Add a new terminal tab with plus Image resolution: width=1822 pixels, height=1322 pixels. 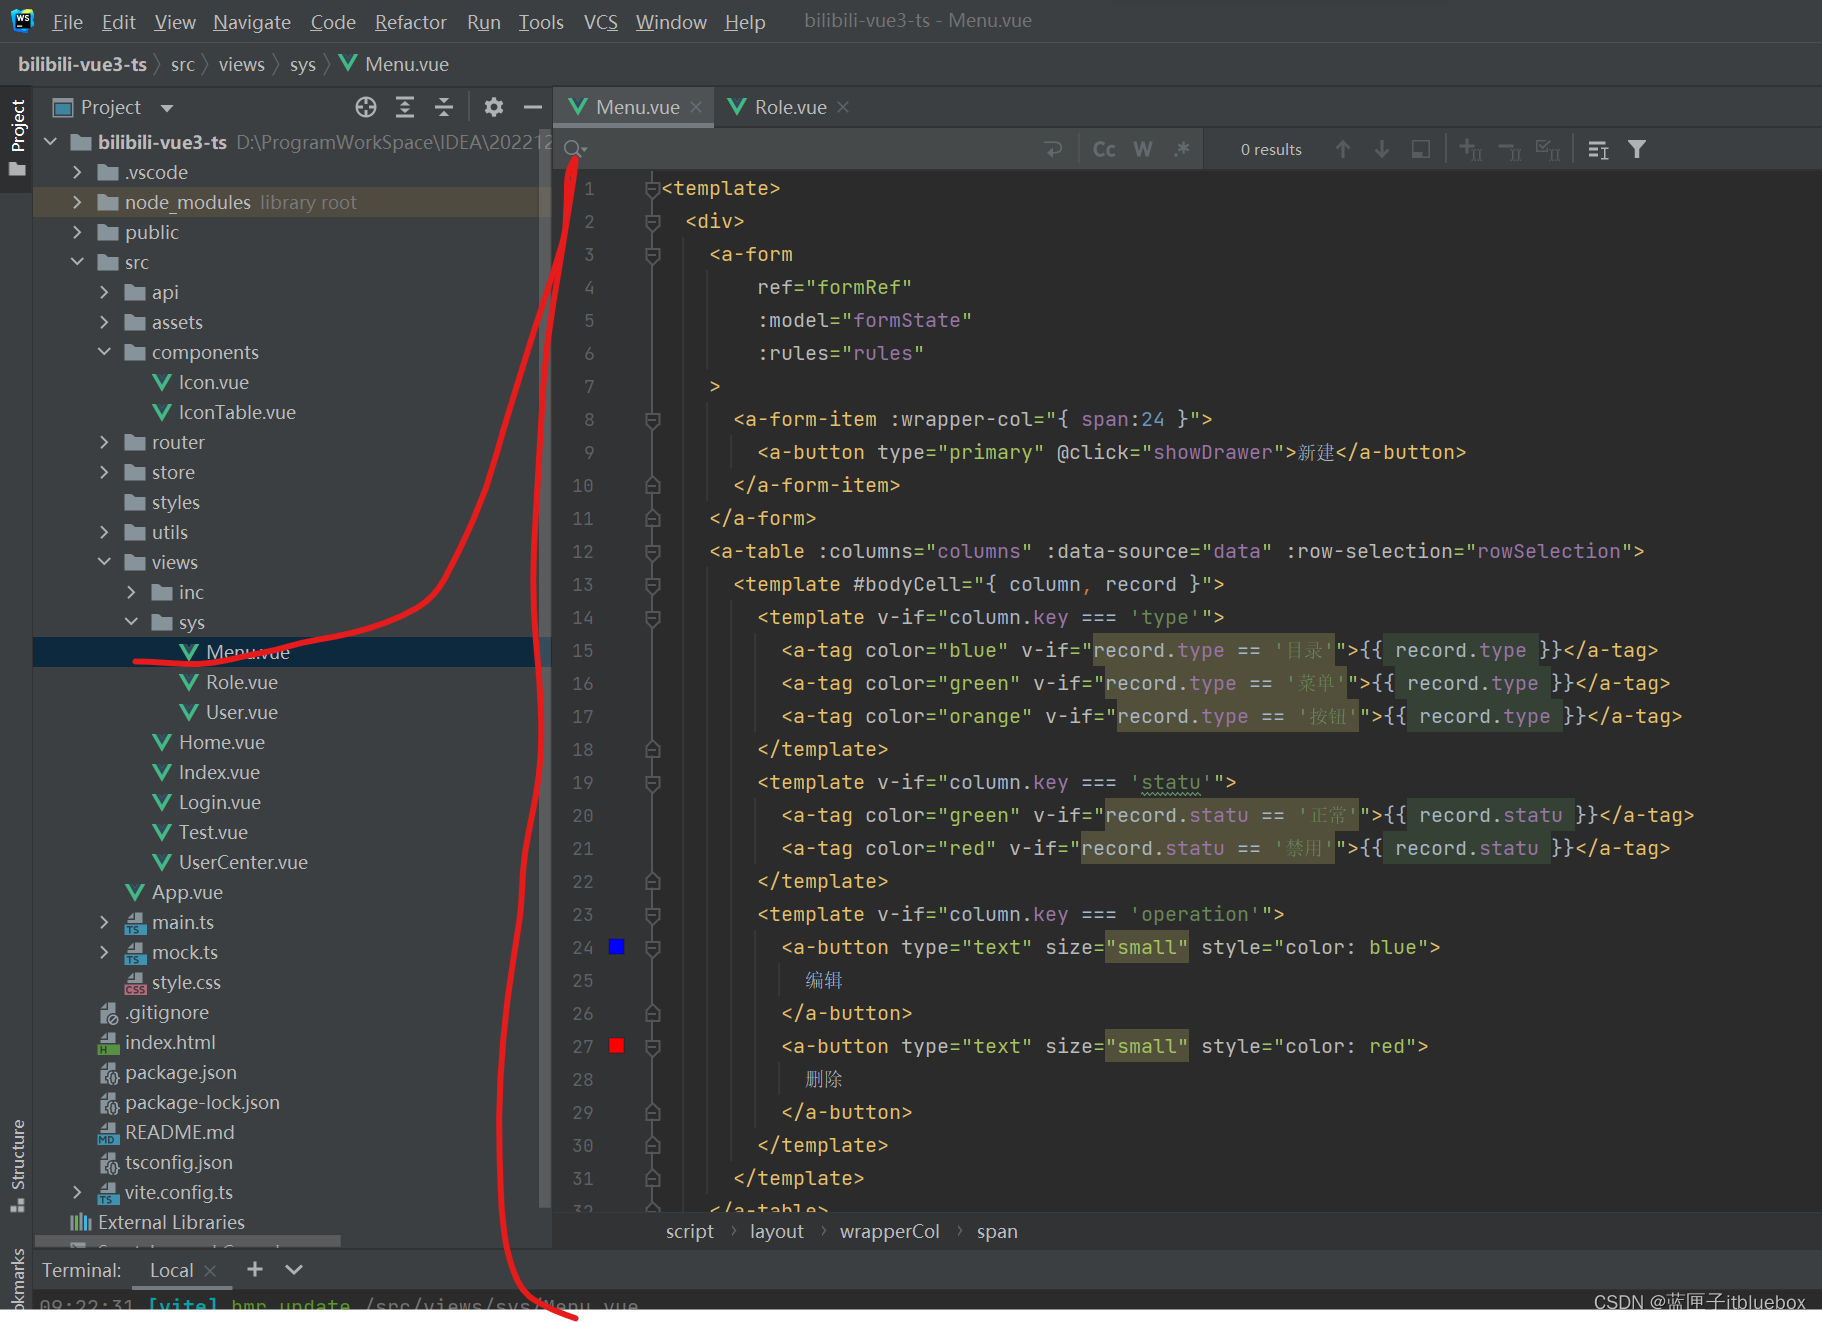coord(255,1269)
